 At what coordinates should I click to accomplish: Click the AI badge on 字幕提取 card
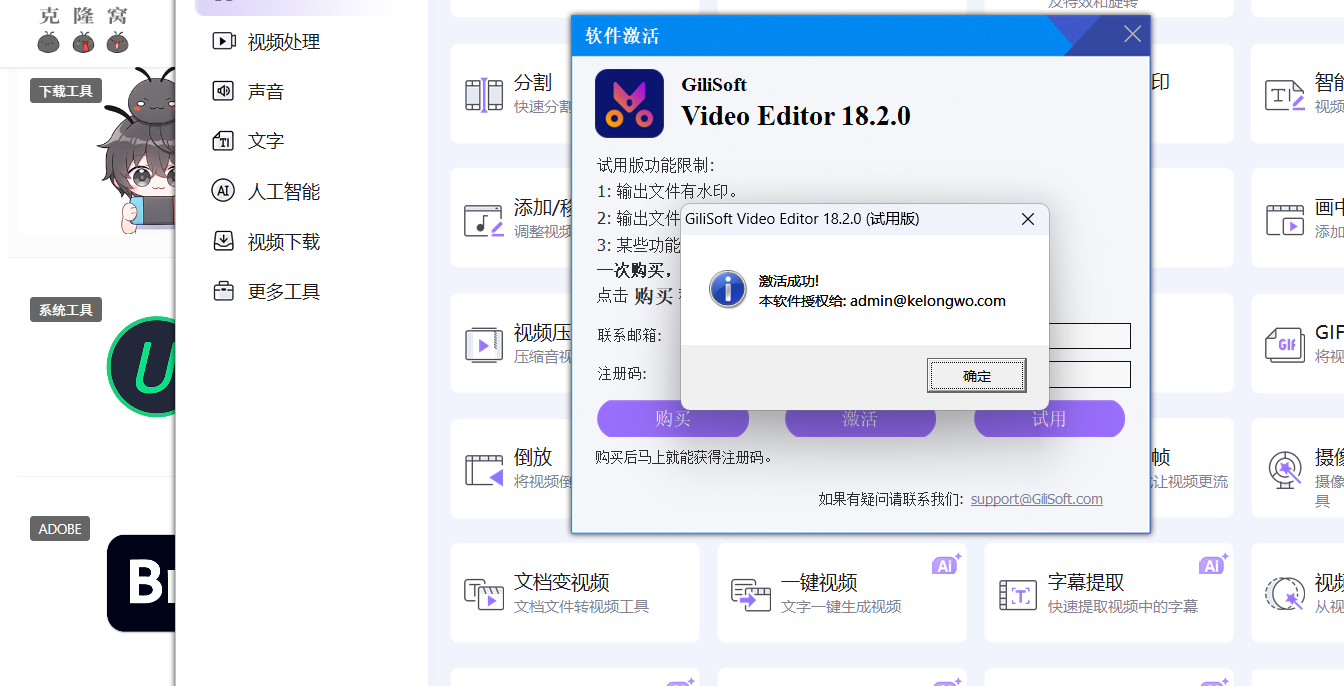tap(1213, 564)
